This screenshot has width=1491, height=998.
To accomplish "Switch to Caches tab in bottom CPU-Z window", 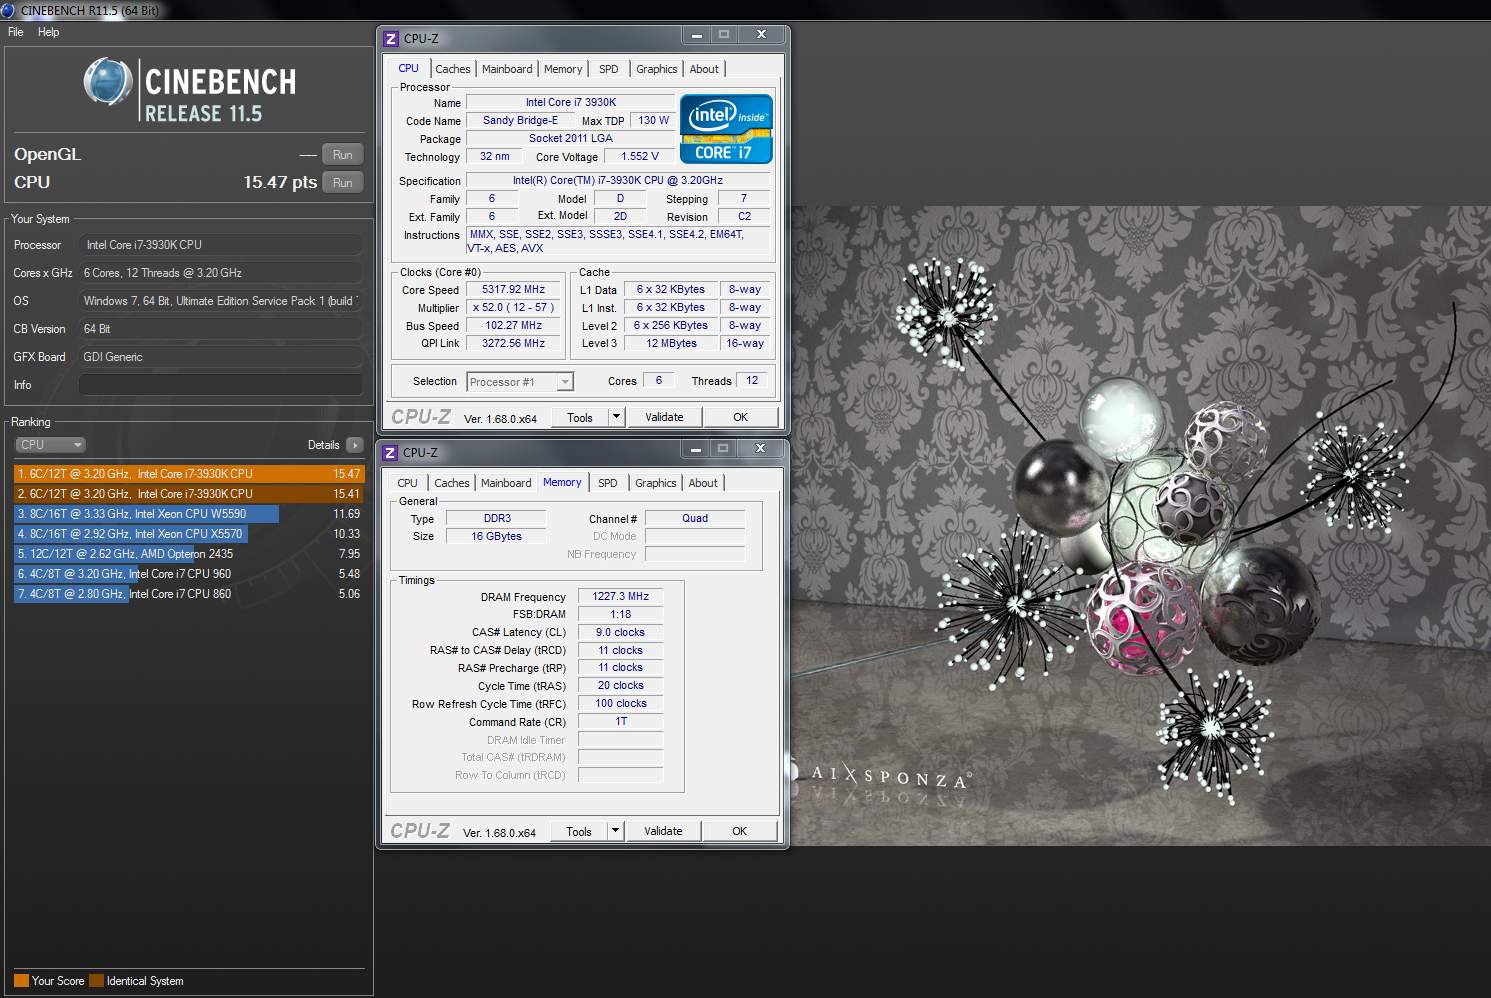I will coord(451,483).
